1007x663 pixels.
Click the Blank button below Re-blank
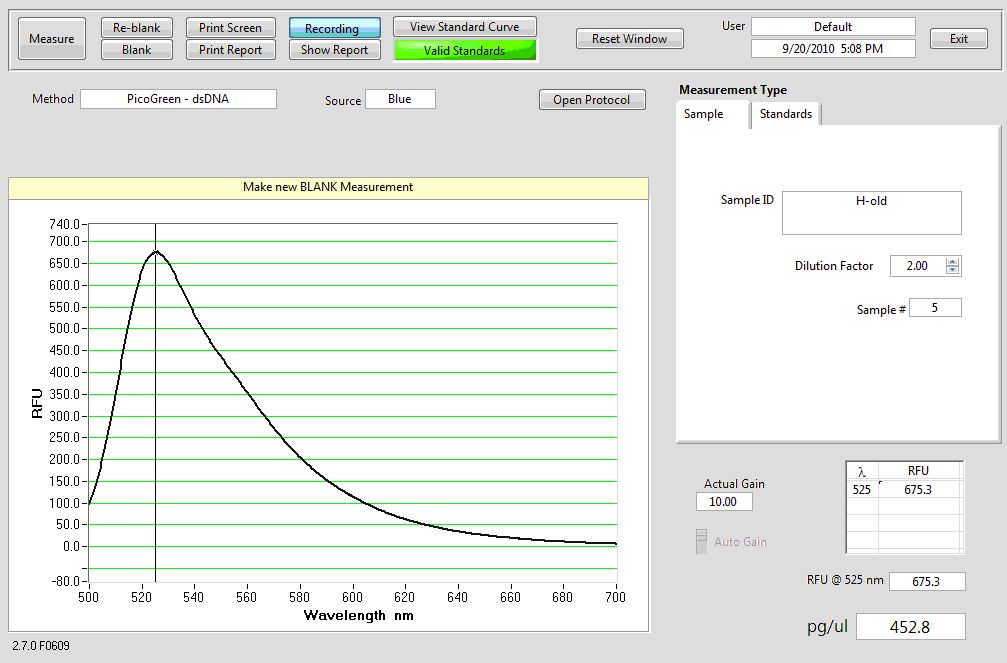pyautogui.click(x=137, y=49)
